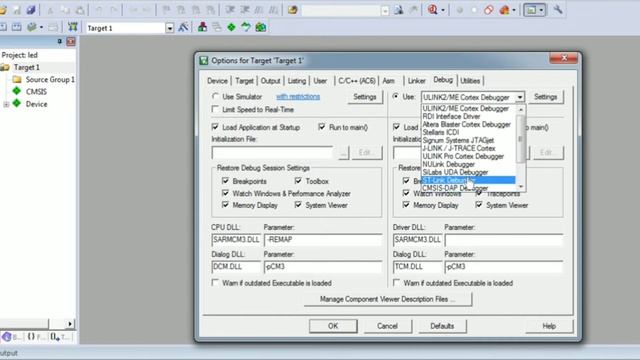Open the breakpoints toolbar dropdown arrow
640x360 pixels.
pos(514,10)
